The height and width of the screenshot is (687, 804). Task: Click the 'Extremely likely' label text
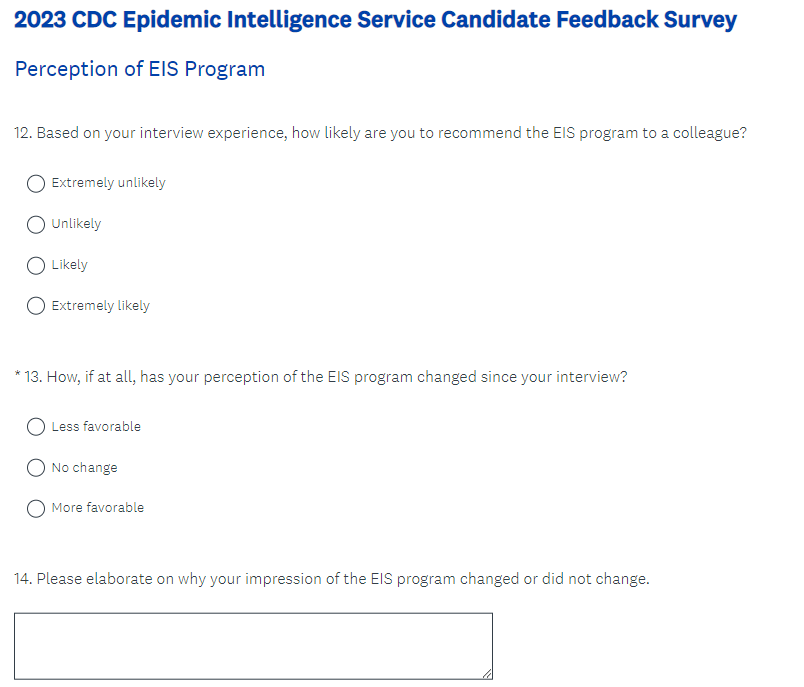100,306
